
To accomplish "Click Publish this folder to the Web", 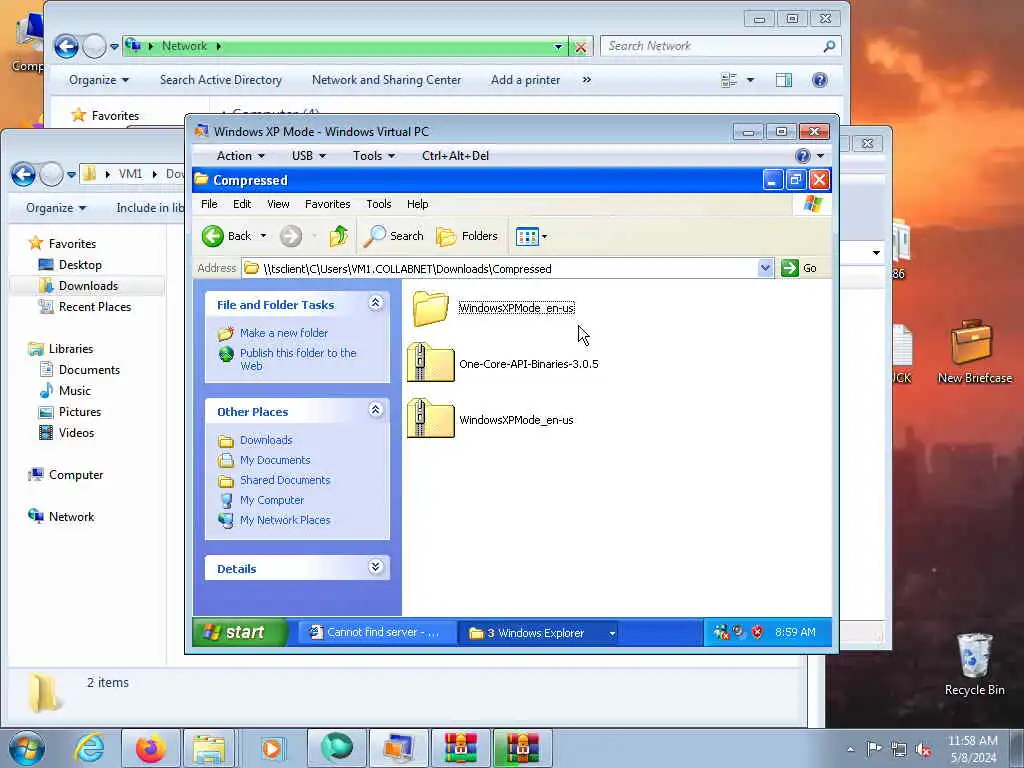I will (x=298, y=359).
